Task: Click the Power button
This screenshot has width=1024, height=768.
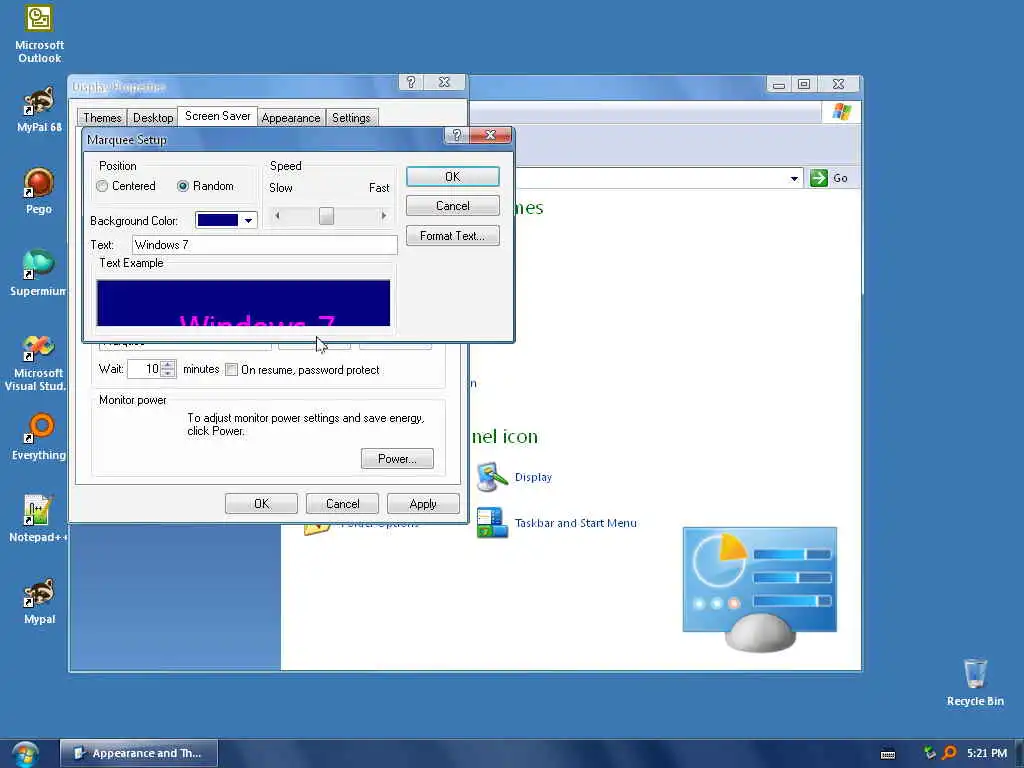Action: click(x=397, y=458)
